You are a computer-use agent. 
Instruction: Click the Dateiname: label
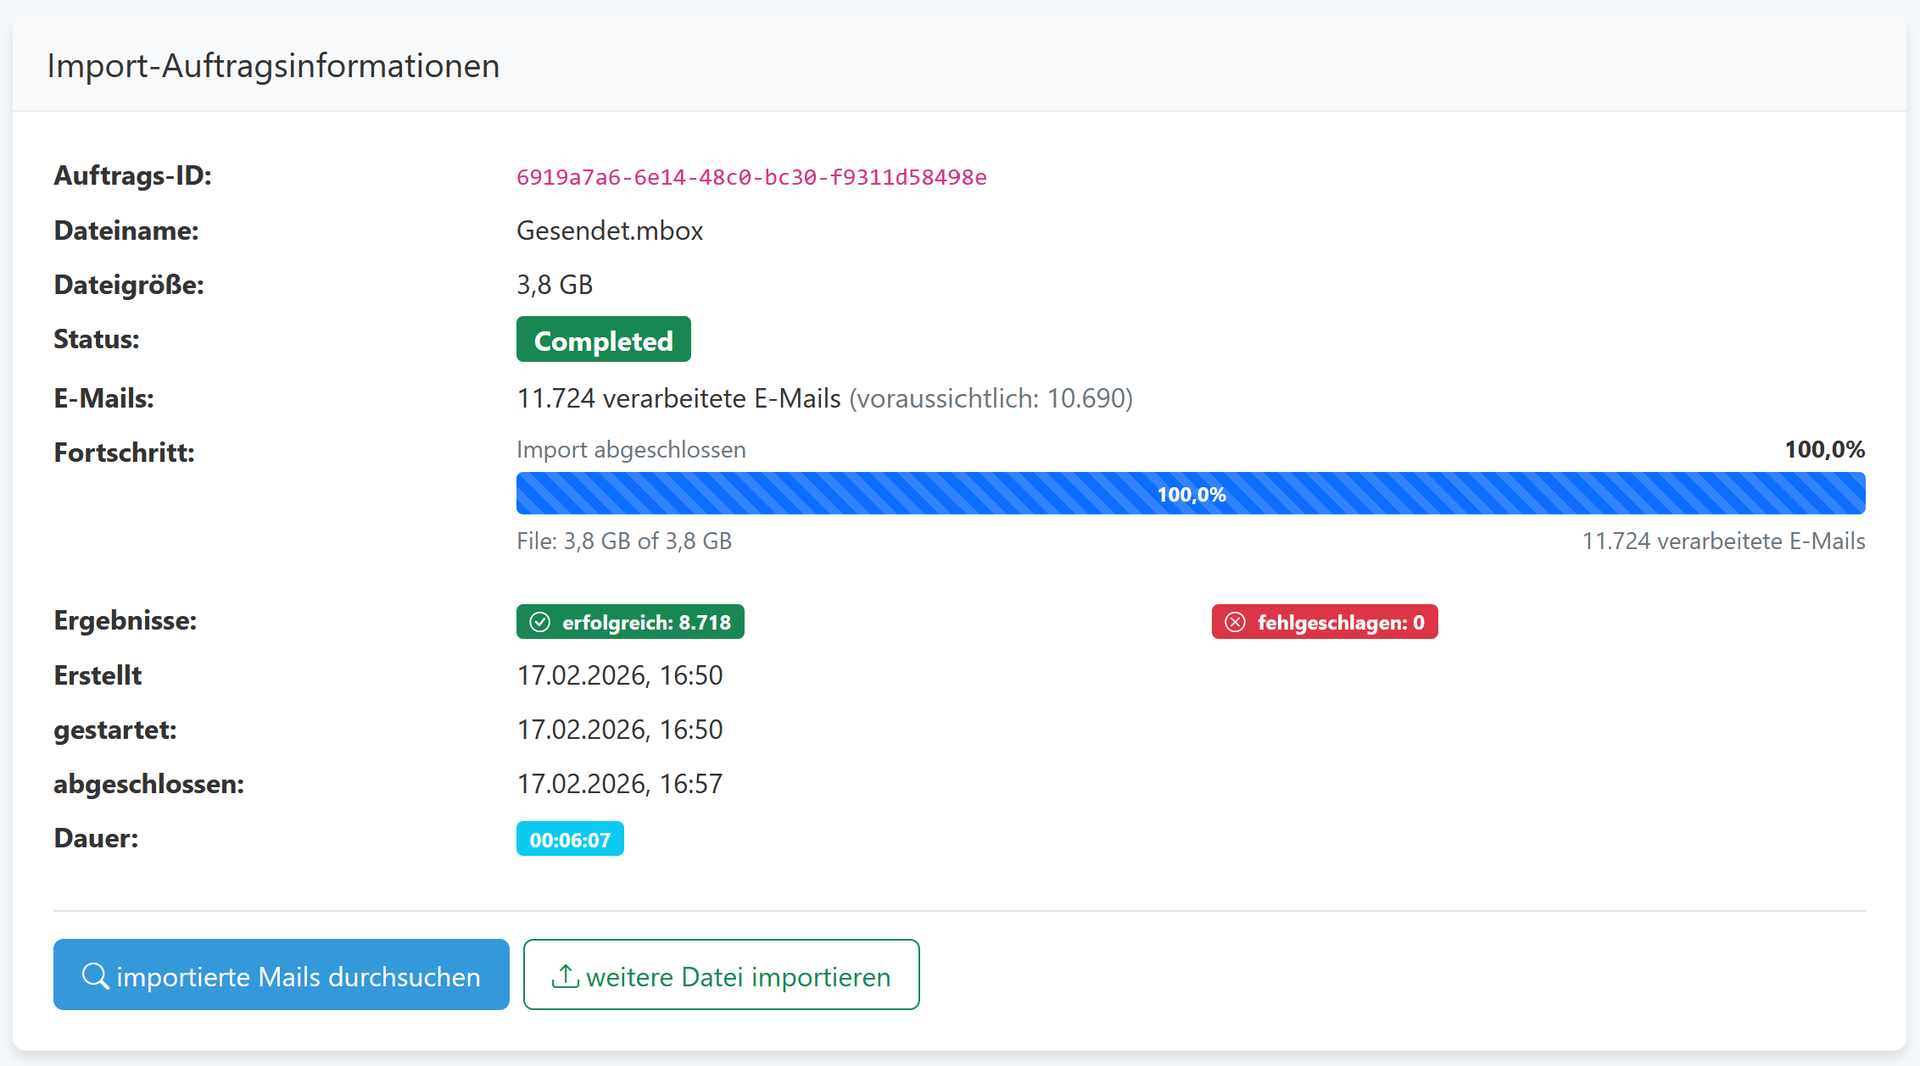pyautogui.click(x=126, y=231)
